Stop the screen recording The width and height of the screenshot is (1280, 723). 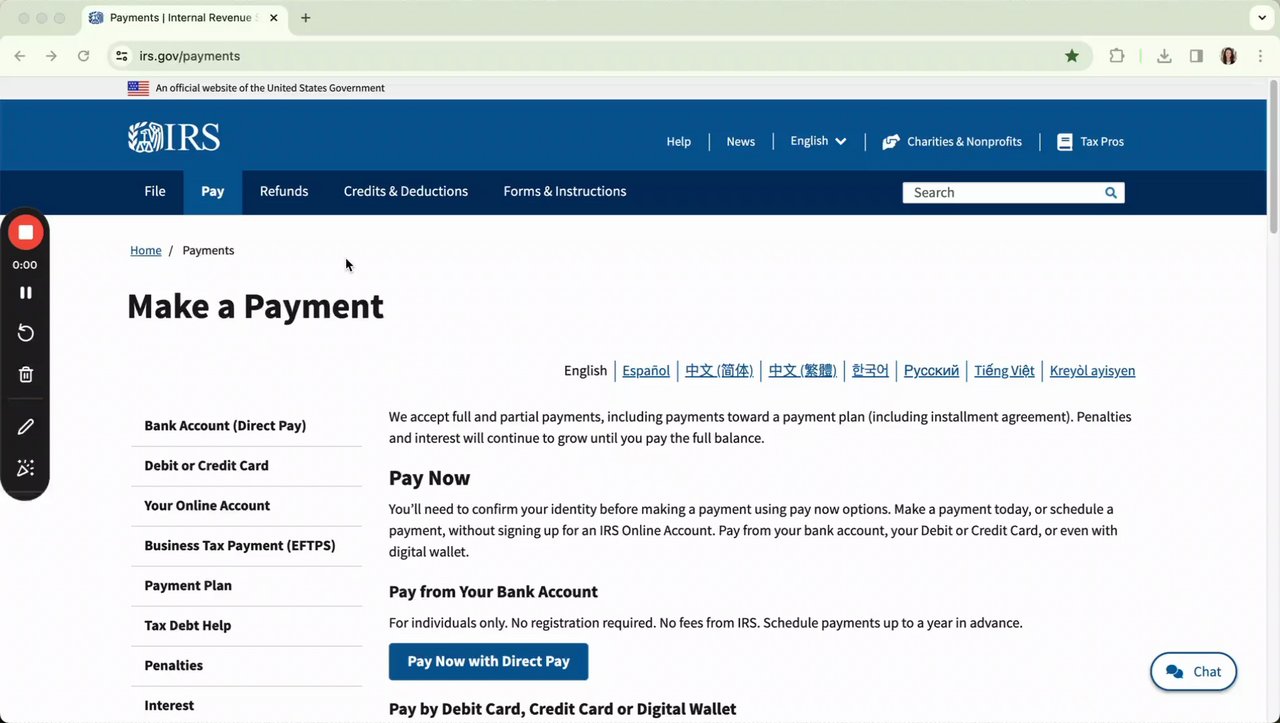(26, 232)
